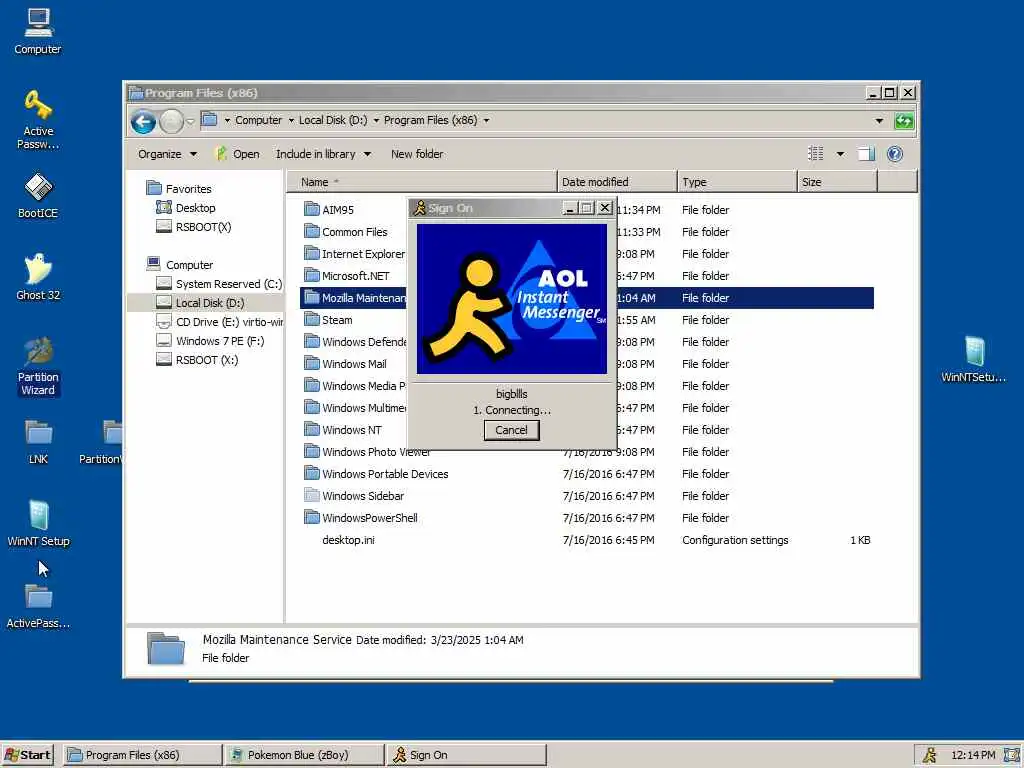
Task: Select the Common Files folder
Action: (x=355, y=232)
